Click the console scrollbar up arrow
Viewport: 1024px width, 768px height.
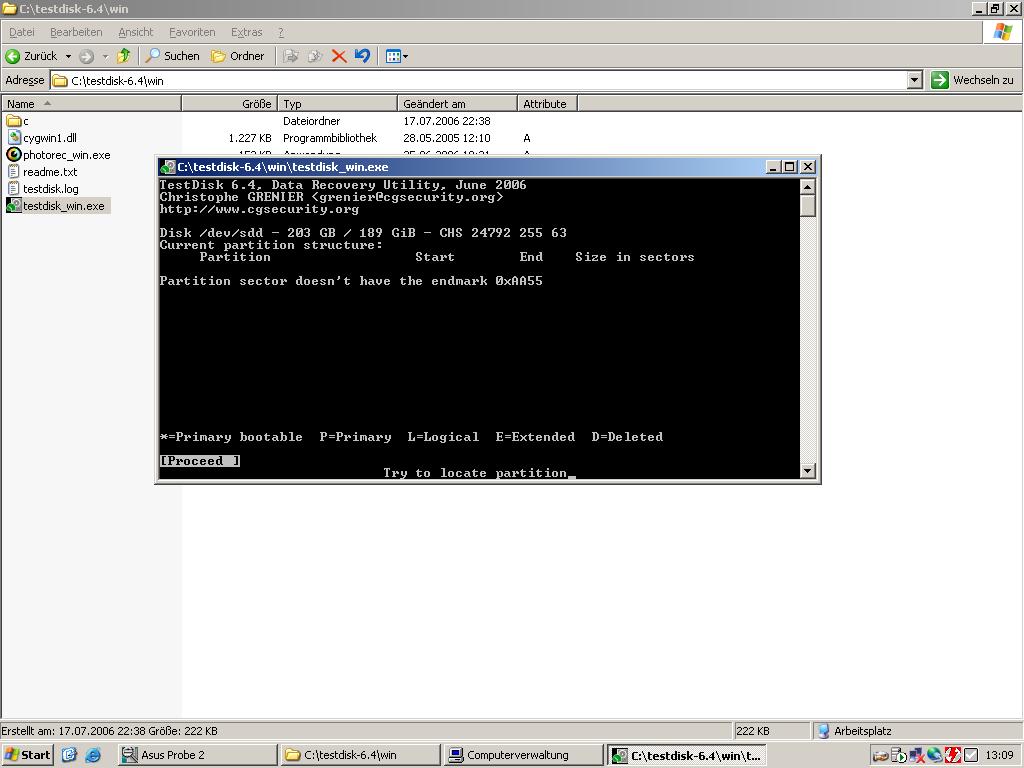pyautogui.click(x=808, y=187)
